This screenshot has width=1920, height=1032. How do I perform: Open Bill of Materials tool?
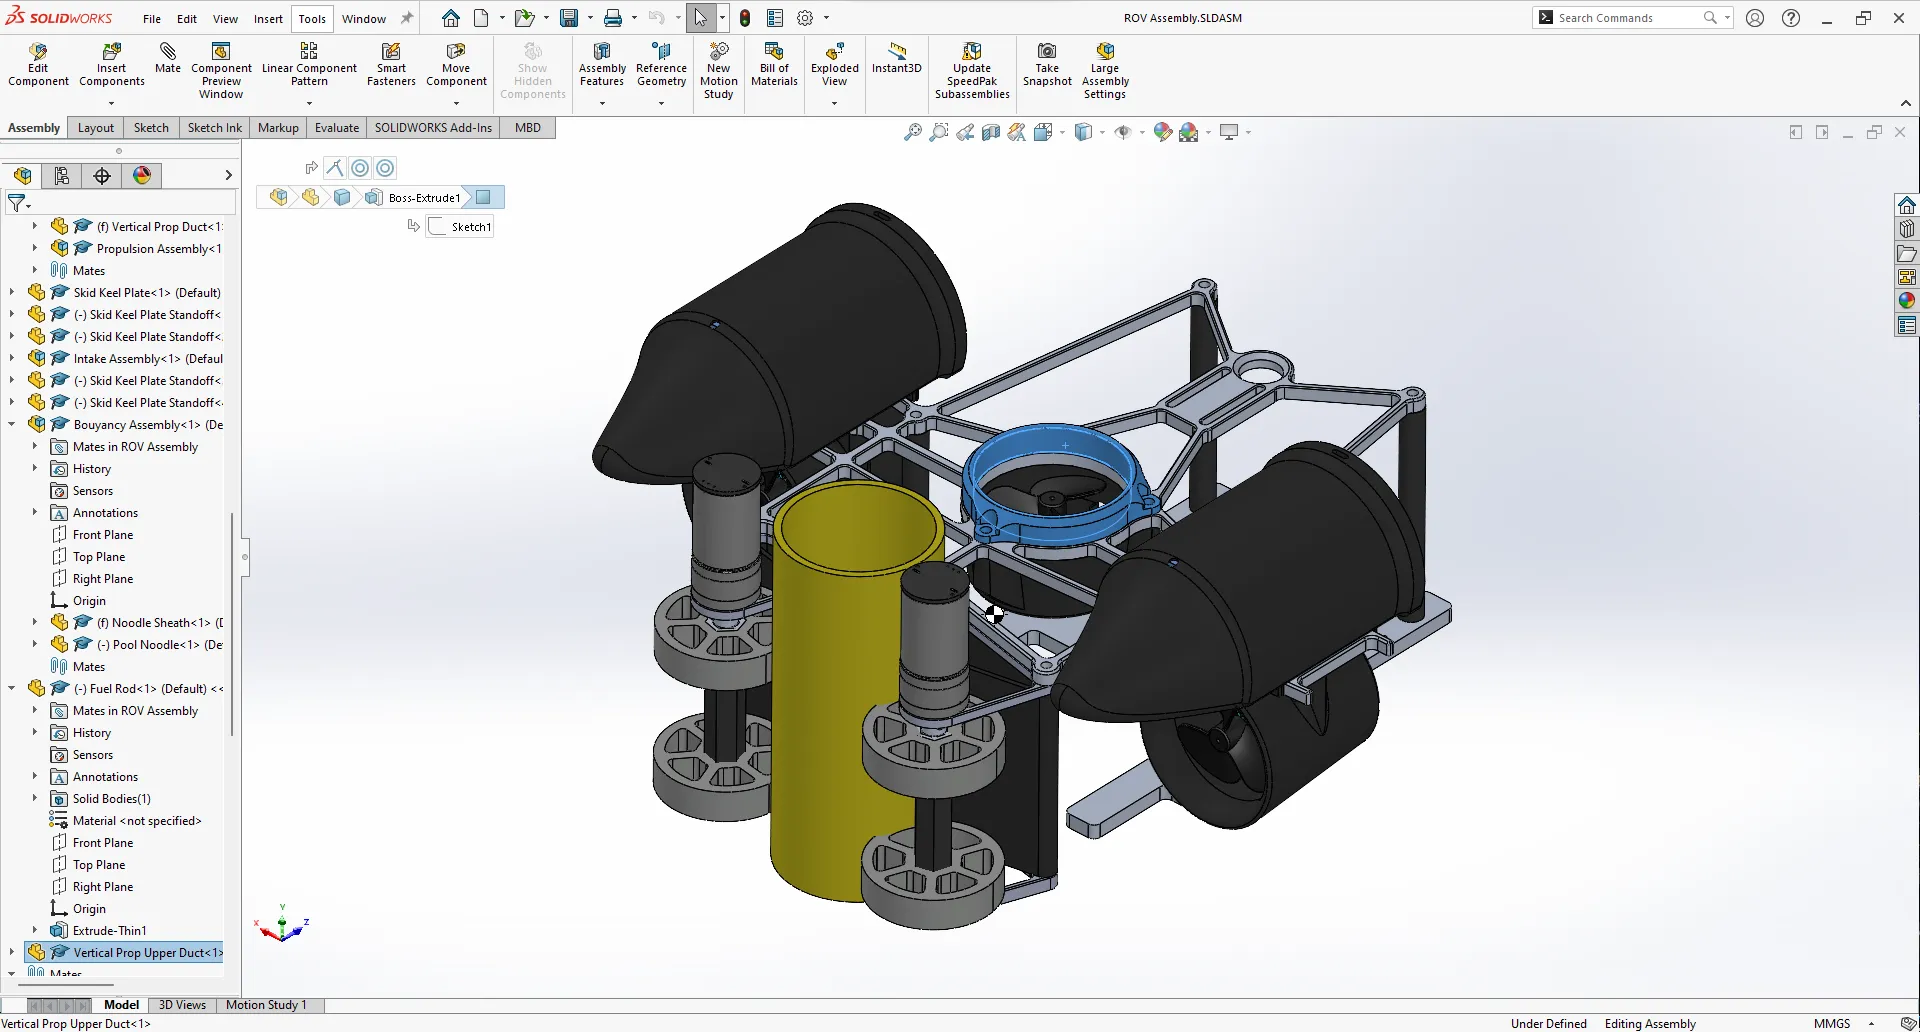(774, 65)
